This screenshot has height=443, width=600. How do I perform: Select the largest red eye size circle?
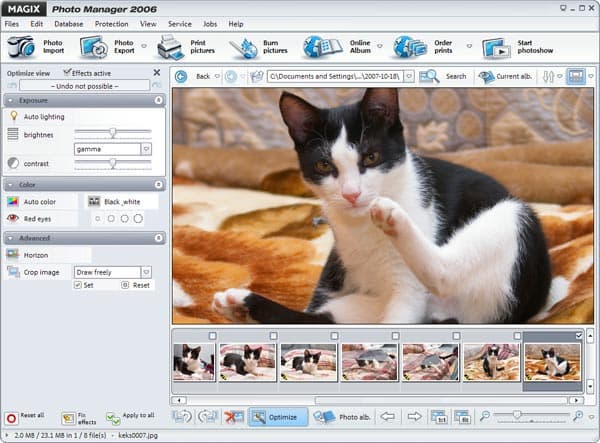(138, 218)
